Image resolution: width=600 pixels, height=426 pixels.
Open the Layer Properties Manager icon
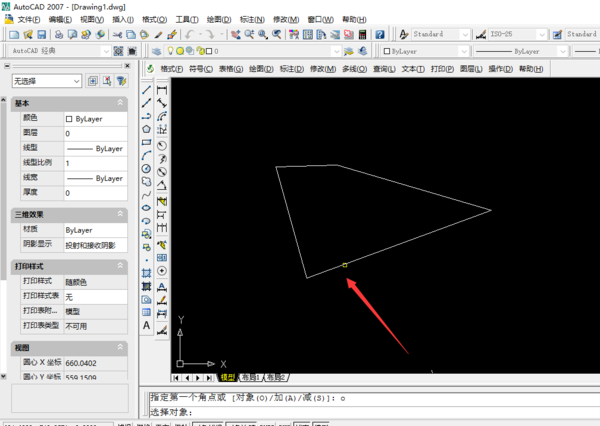pyautogui.click(x=157, y=50)
